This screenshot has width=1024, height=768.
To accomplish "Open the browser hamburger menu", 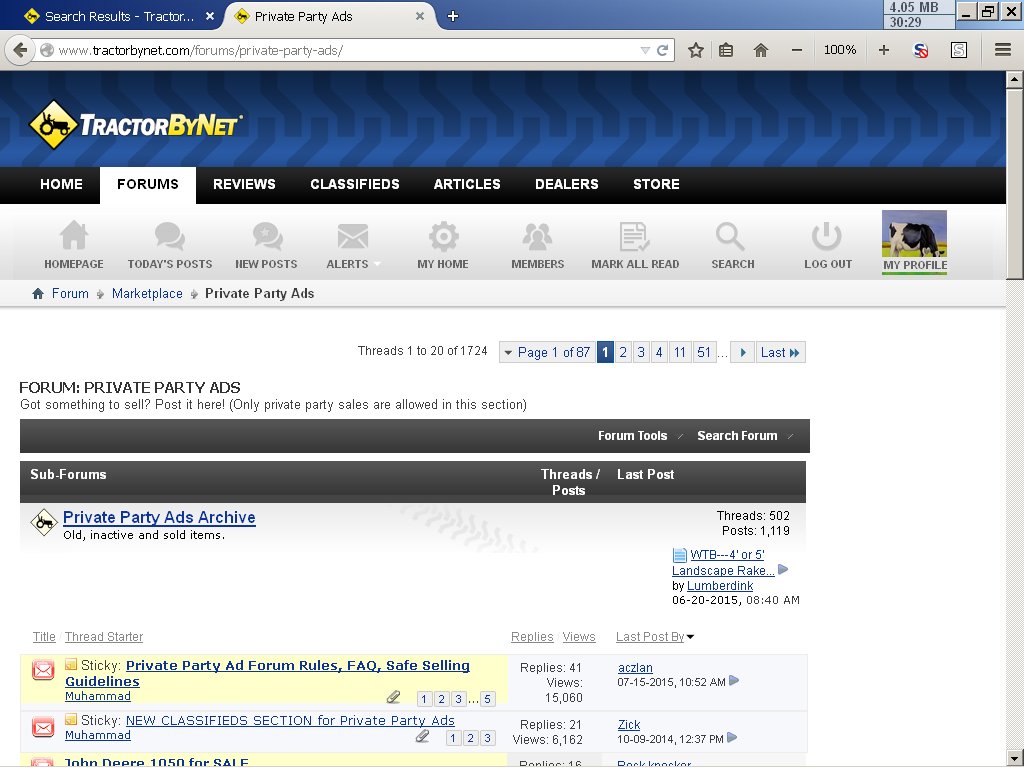I will click(x=1003, y=50).
